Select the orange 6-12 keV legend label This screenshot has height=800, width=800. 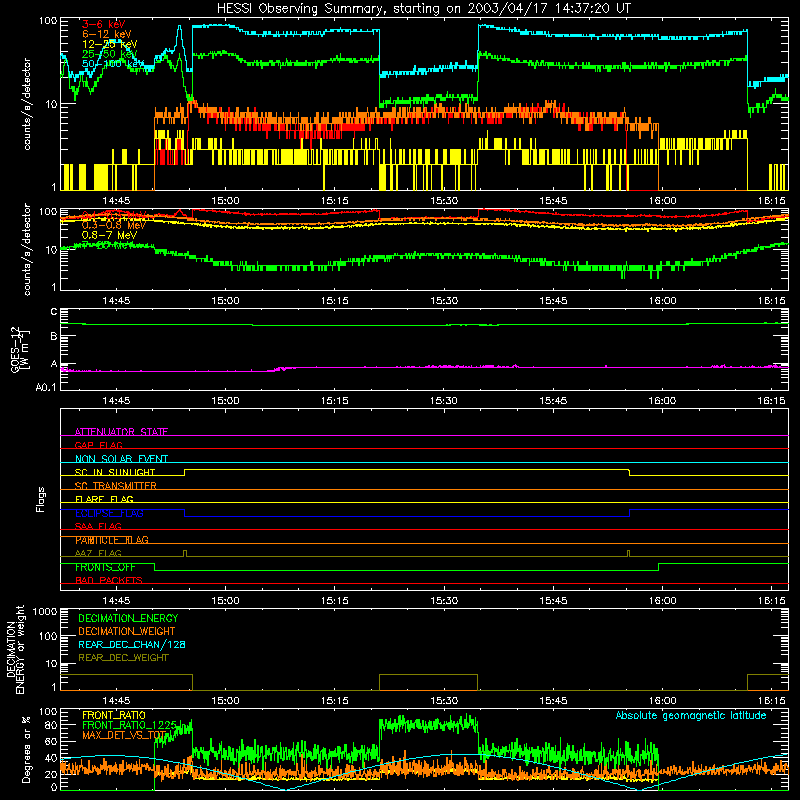[x=107, y=34]
